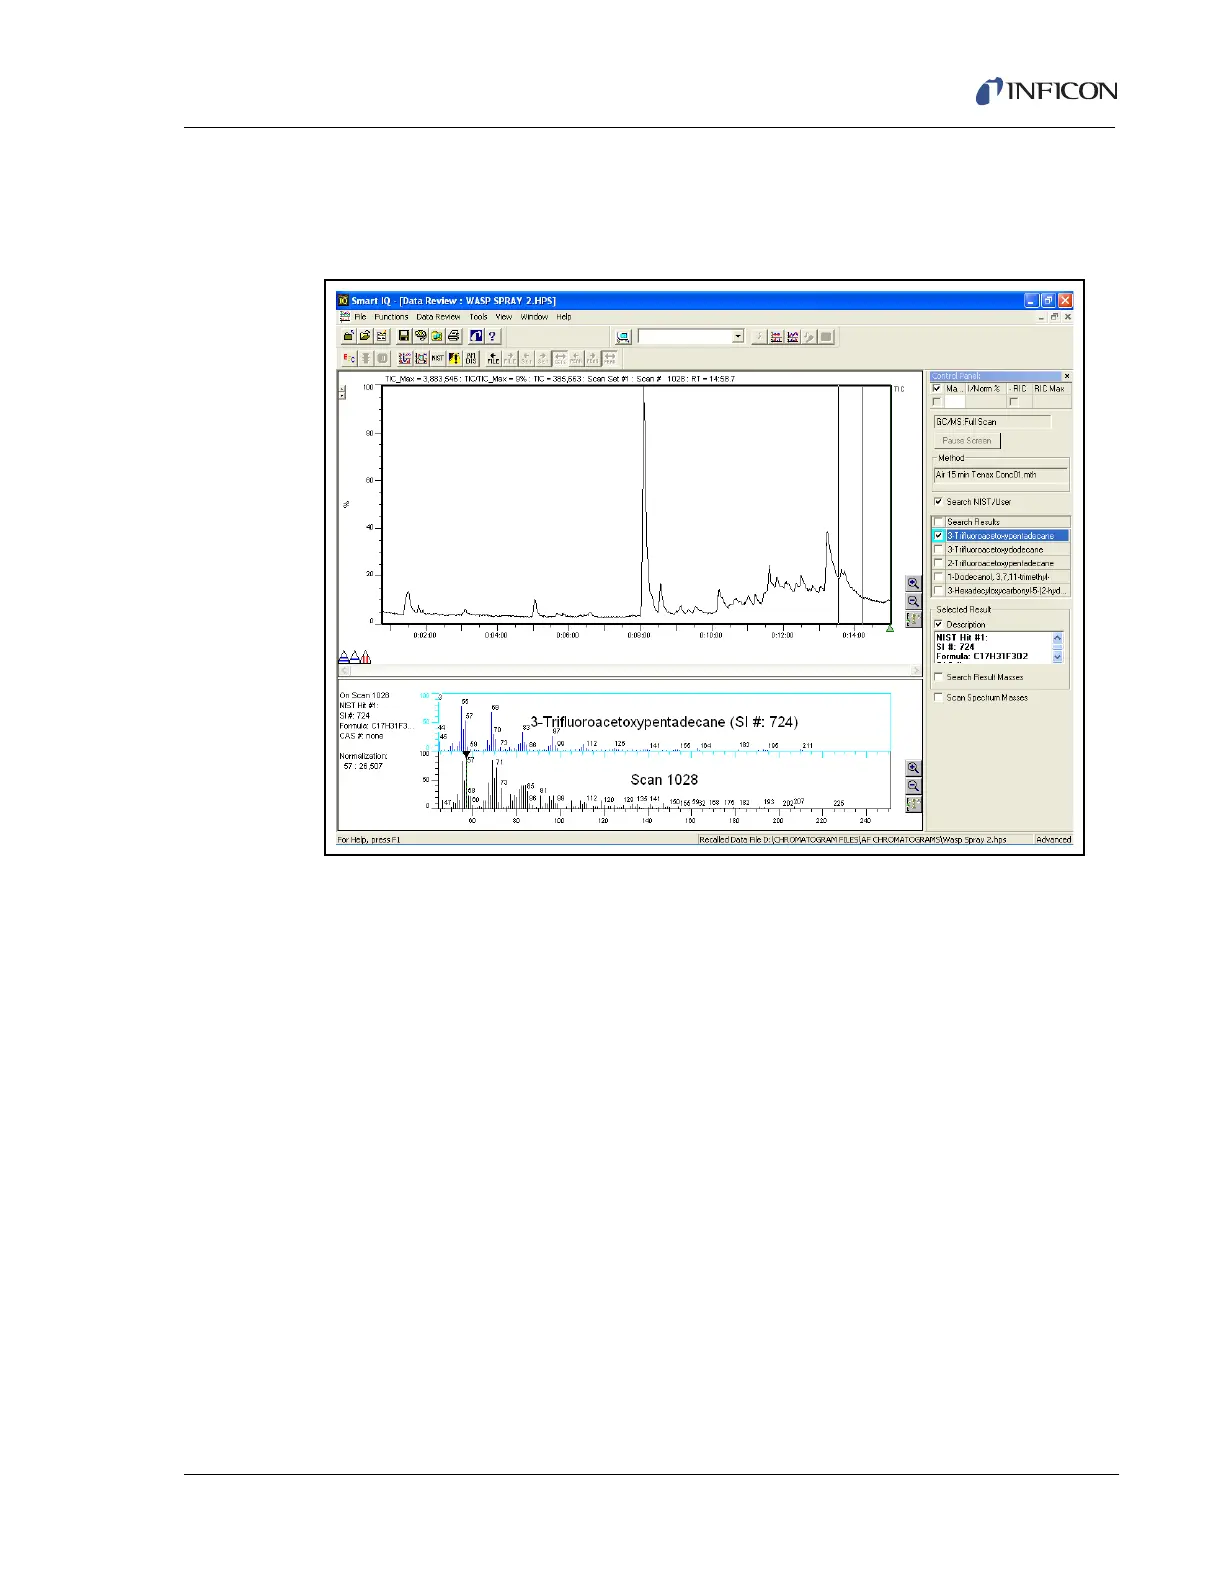The height and width of the screenshot is (1584, 1222).
Task: Open the Tools menu
Action: [x=479, y=317]
